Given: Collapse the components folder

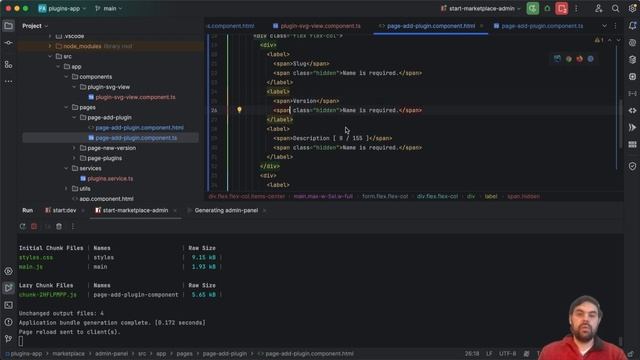Looking at the screenshot, I should pos(66,77).
